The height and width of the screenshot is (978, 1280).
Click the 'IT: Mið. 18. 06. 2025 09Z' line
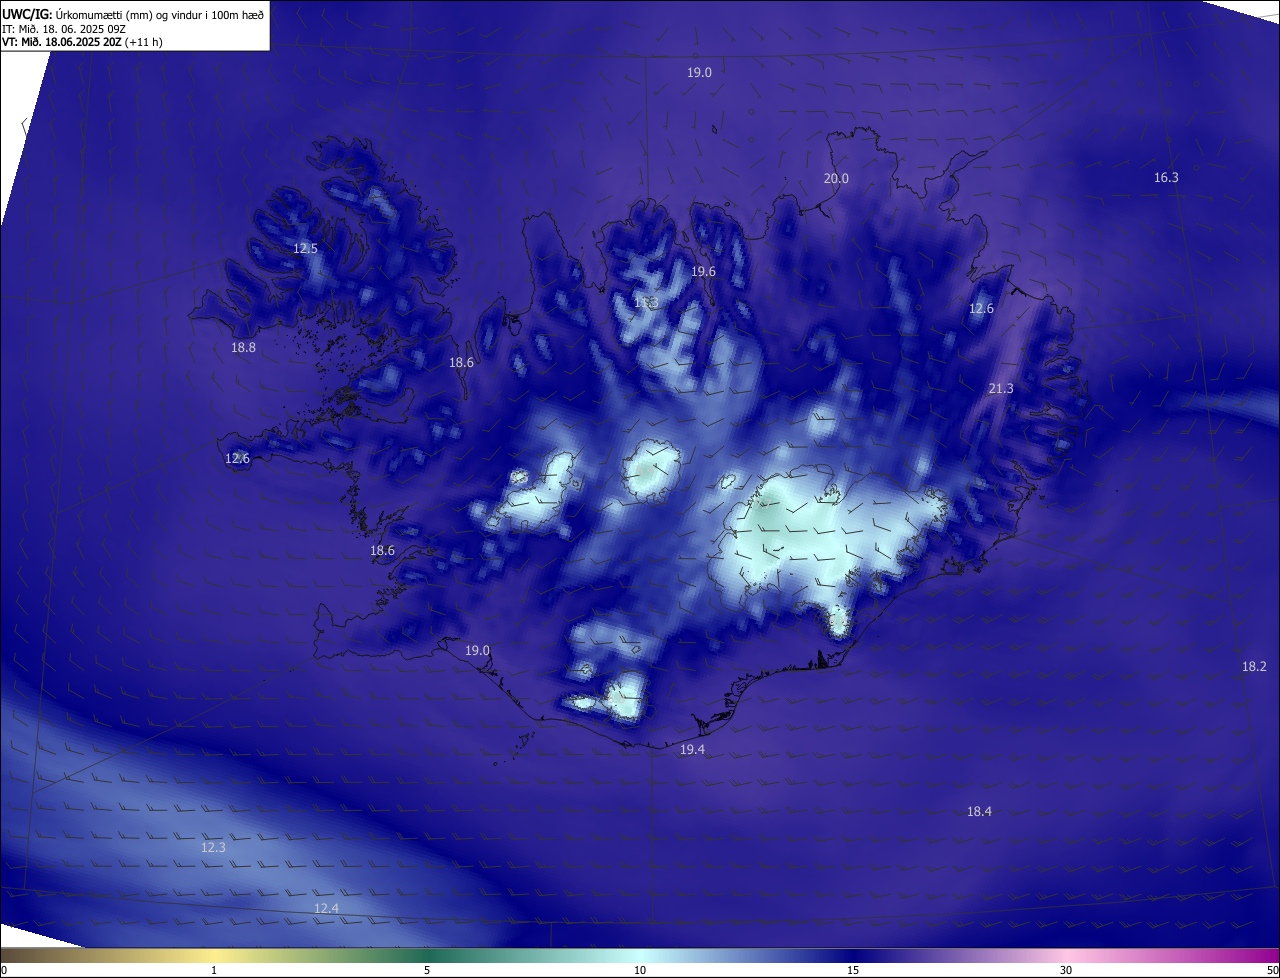click(66, 28)
